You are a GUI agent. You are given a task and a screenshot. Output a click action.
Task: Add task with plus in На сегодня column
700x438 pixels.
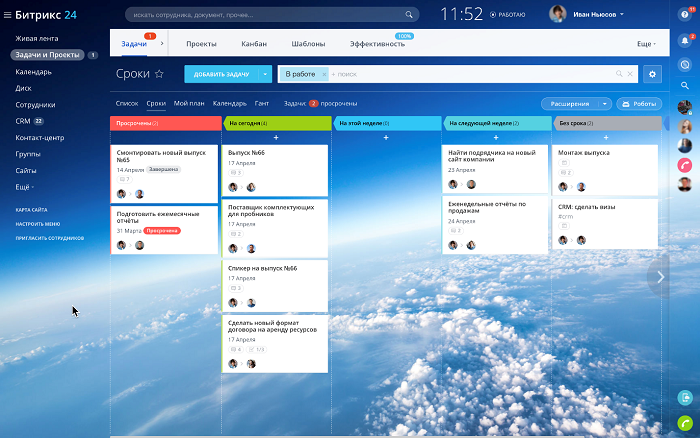tap(275, 137)
